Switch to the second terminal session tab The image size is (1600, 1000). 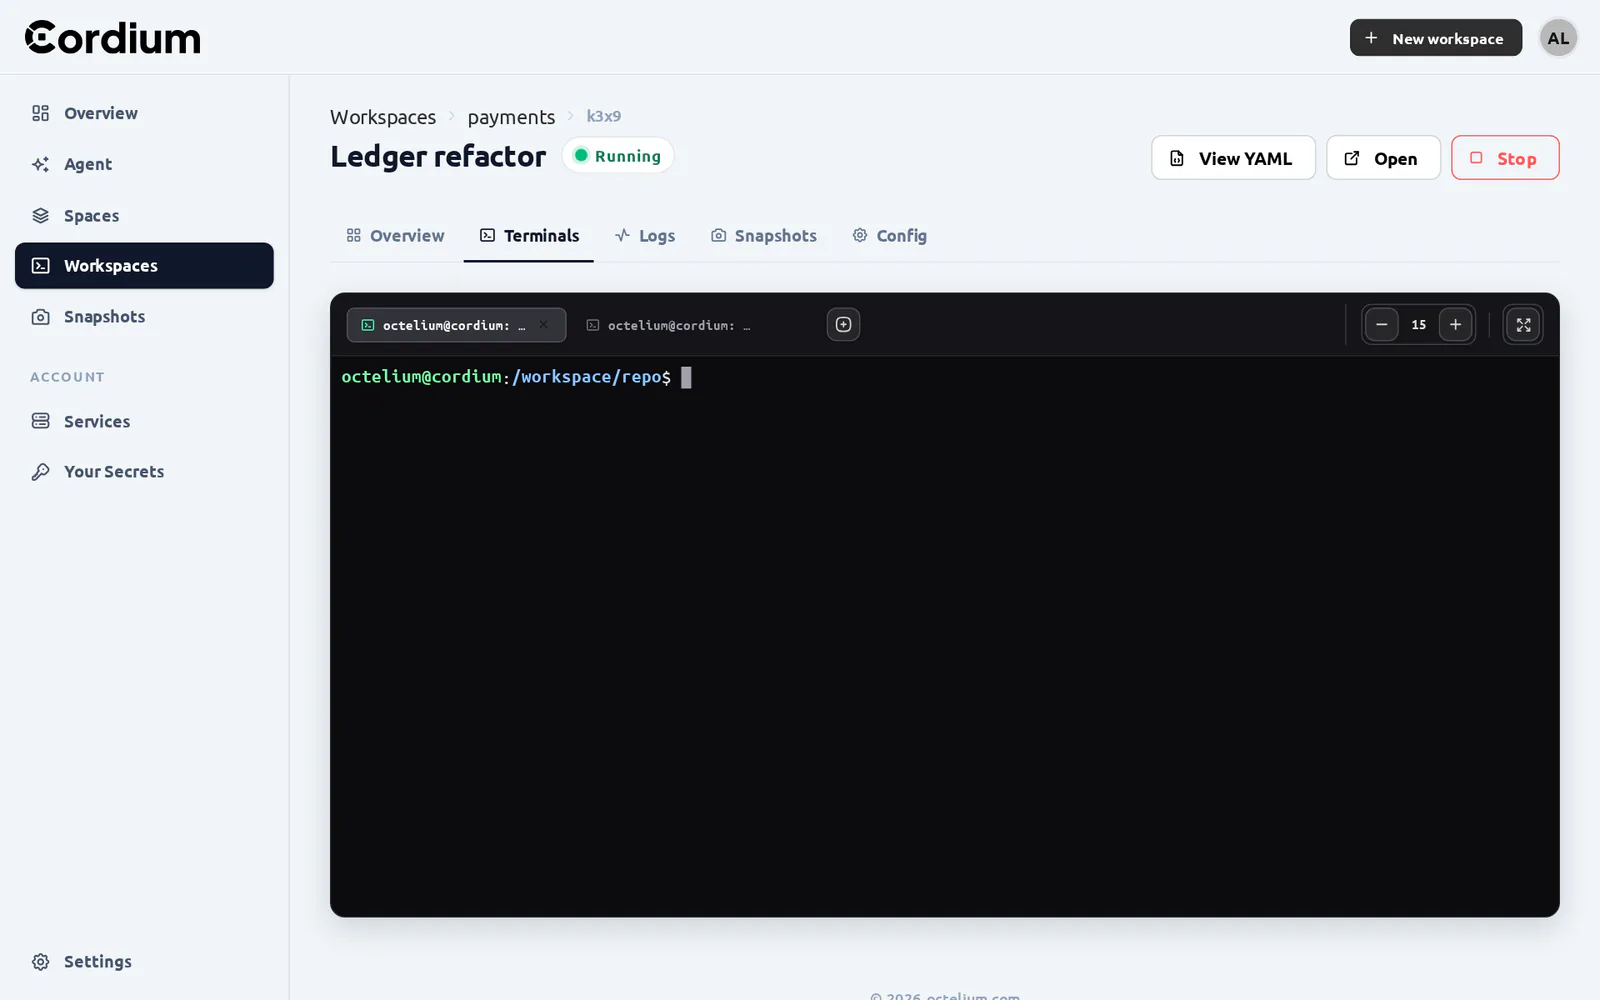point(680,325)
